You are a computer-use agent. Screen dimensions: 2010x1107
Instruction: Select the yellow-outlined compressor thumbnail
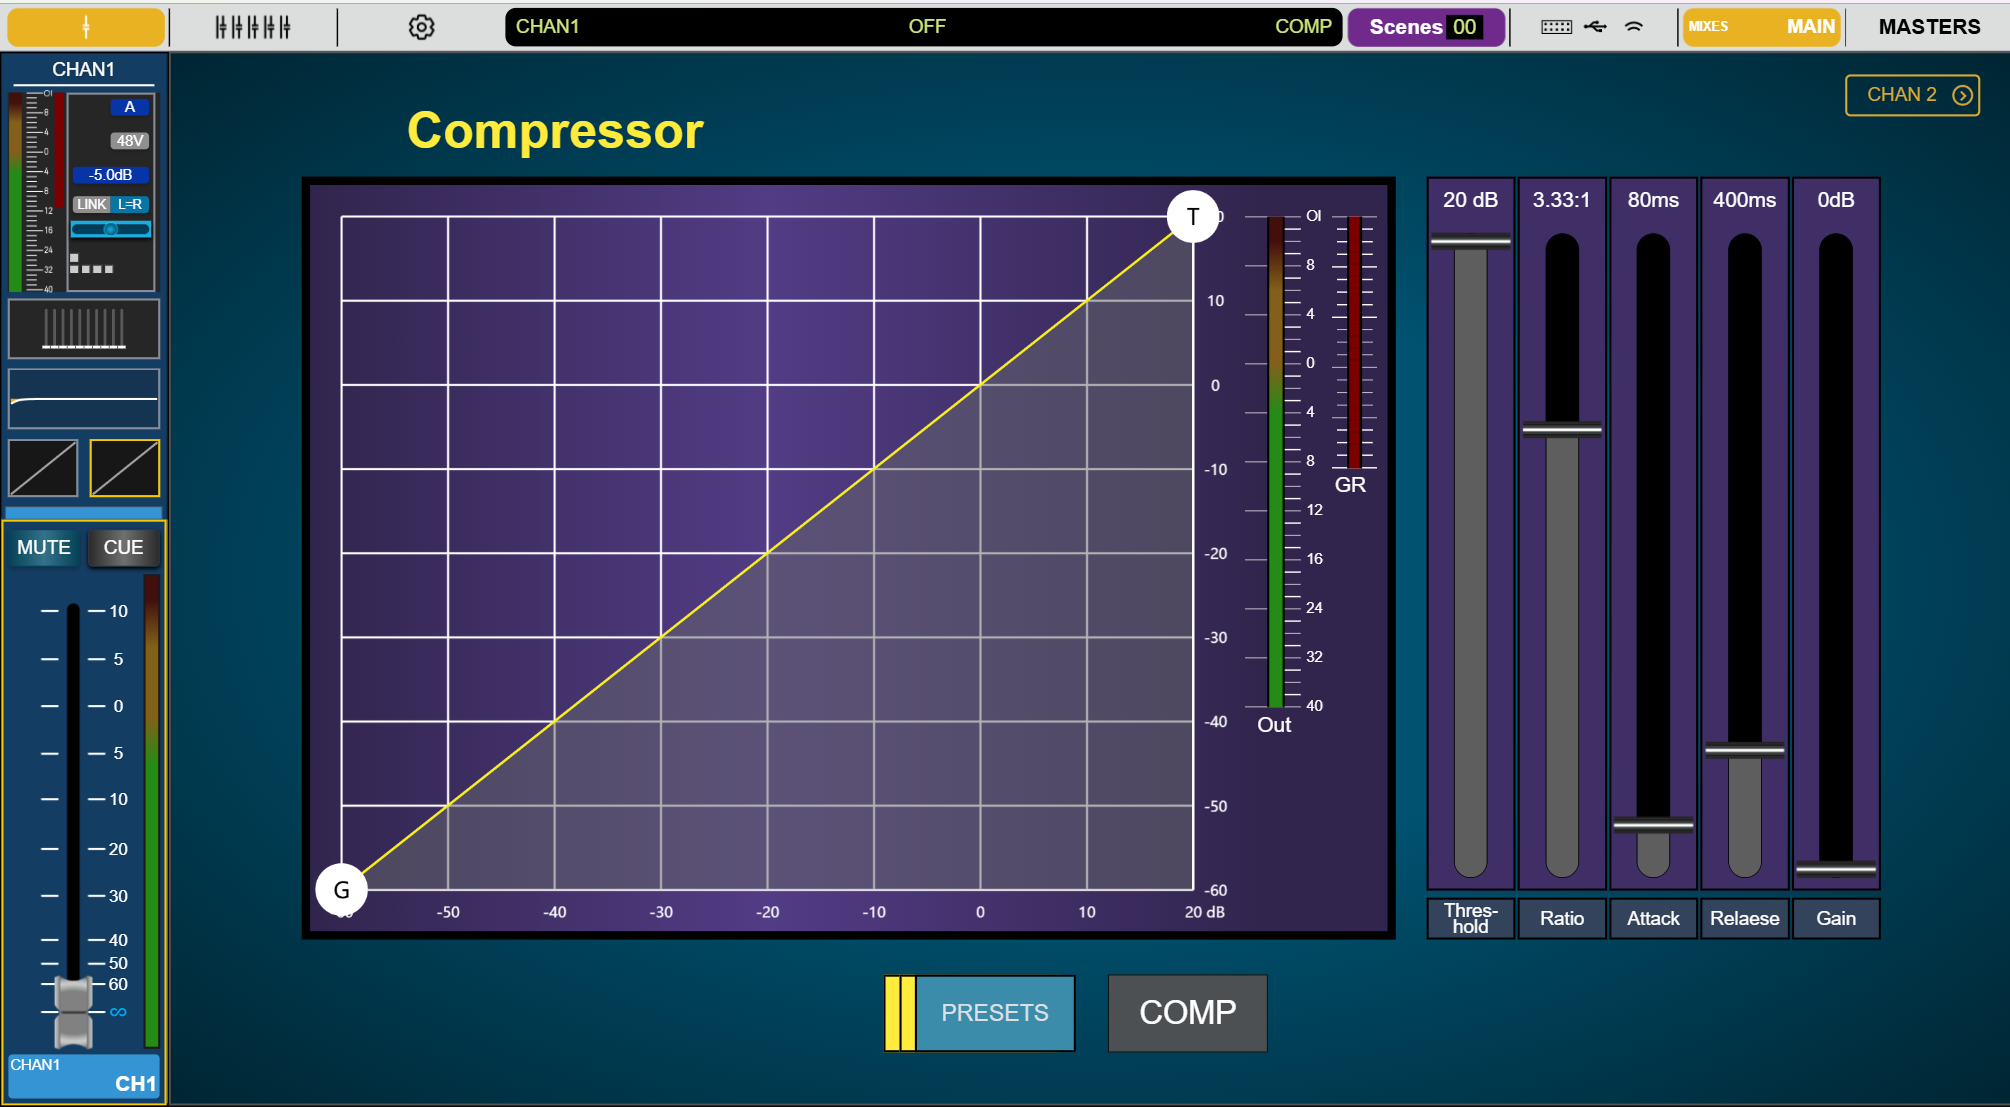[x=125, y=468]
